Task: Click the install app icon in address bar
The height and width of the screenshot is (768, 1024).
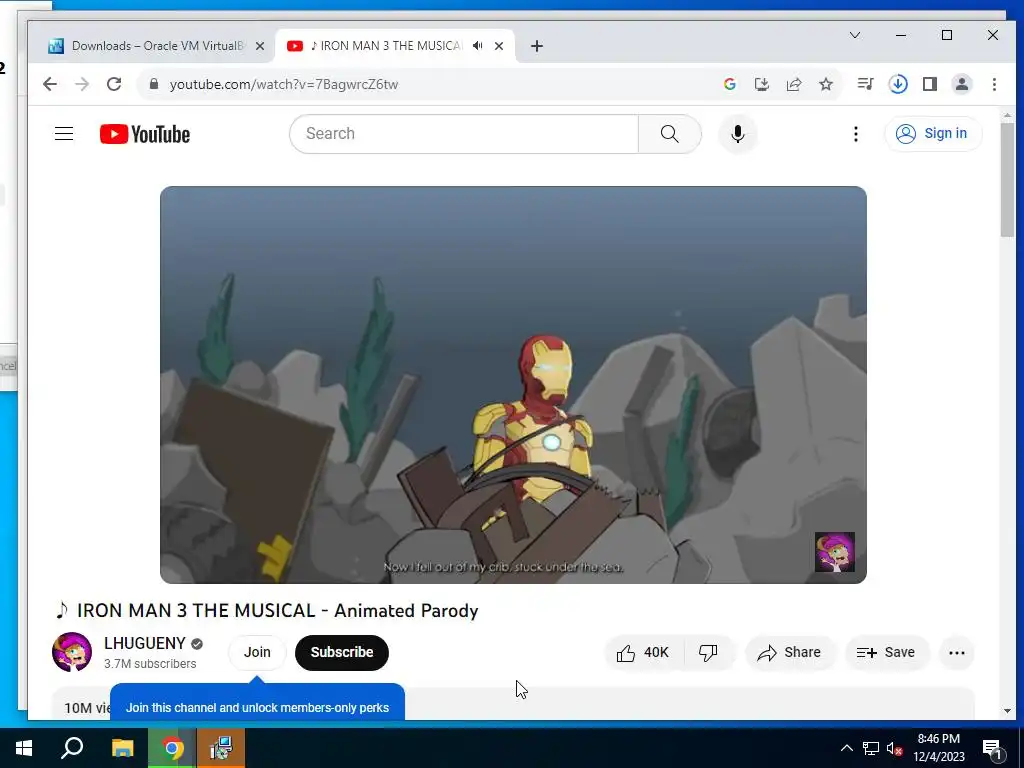Action: (761, 84)
